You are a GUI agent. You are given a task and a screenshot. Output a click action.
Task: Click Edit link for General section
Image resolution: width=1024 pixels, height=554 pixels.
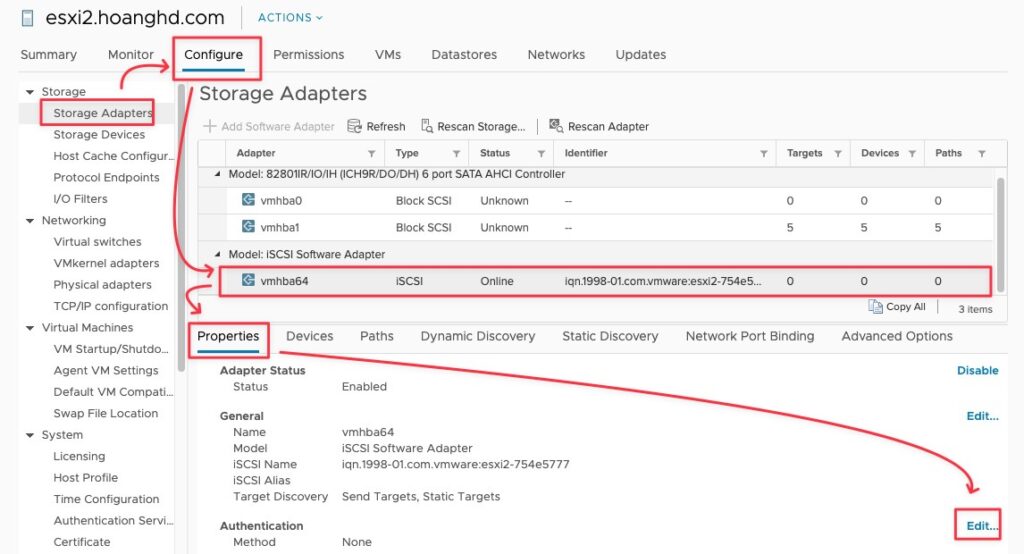pyautogui.click(x=982, y=416)
